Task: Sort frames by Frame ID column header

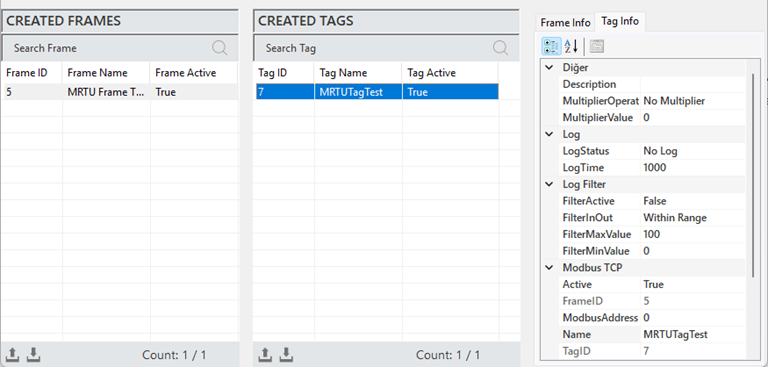Action: [32, 73]
